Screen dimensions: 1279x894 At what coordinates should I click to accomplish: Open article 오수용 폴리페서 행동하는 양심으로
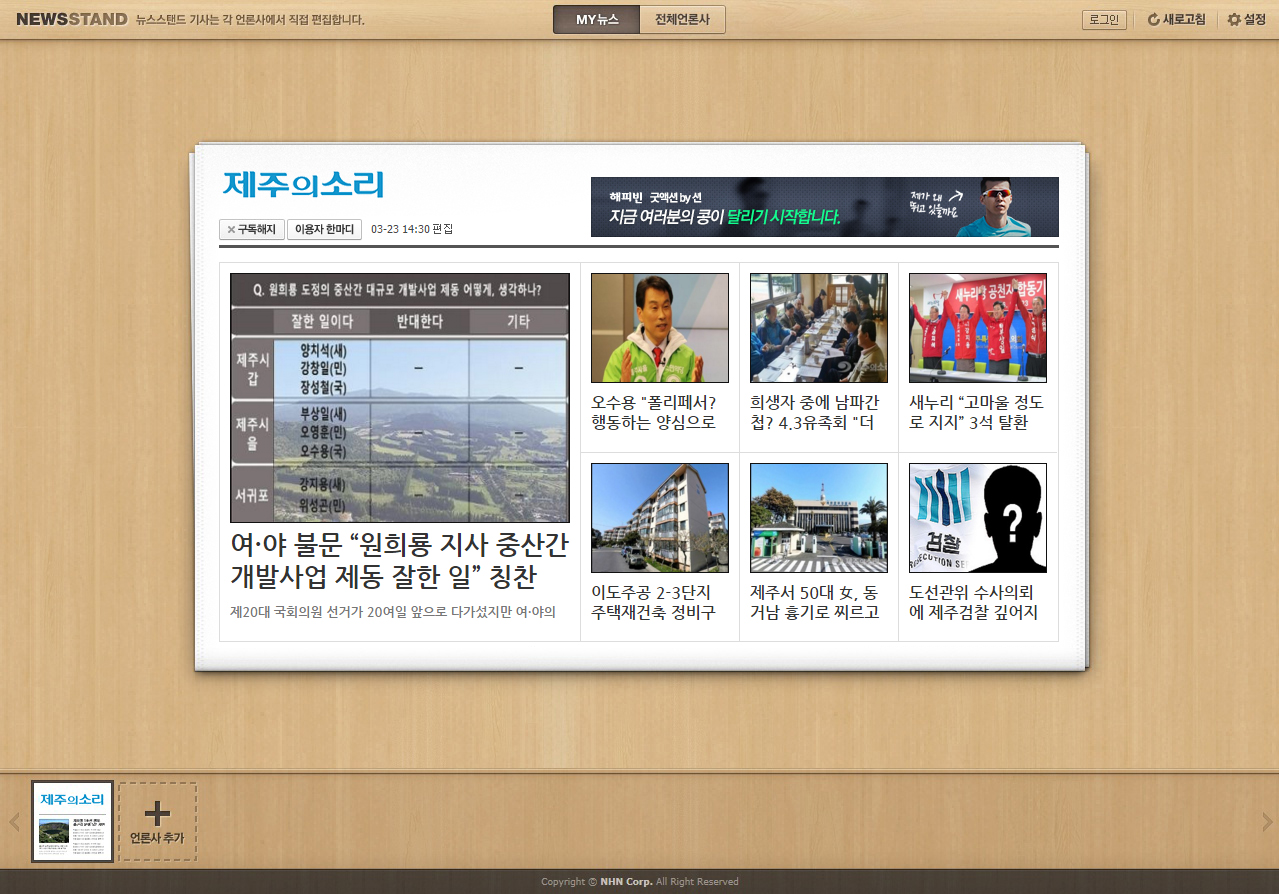click(x=654, y=412)
